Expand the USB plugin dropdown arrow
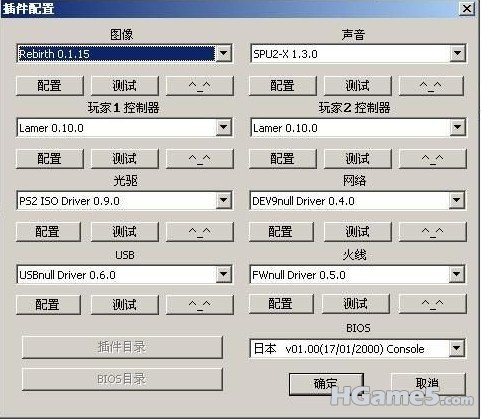The width and height of the screenshot is (481, 420). point(223,275)
